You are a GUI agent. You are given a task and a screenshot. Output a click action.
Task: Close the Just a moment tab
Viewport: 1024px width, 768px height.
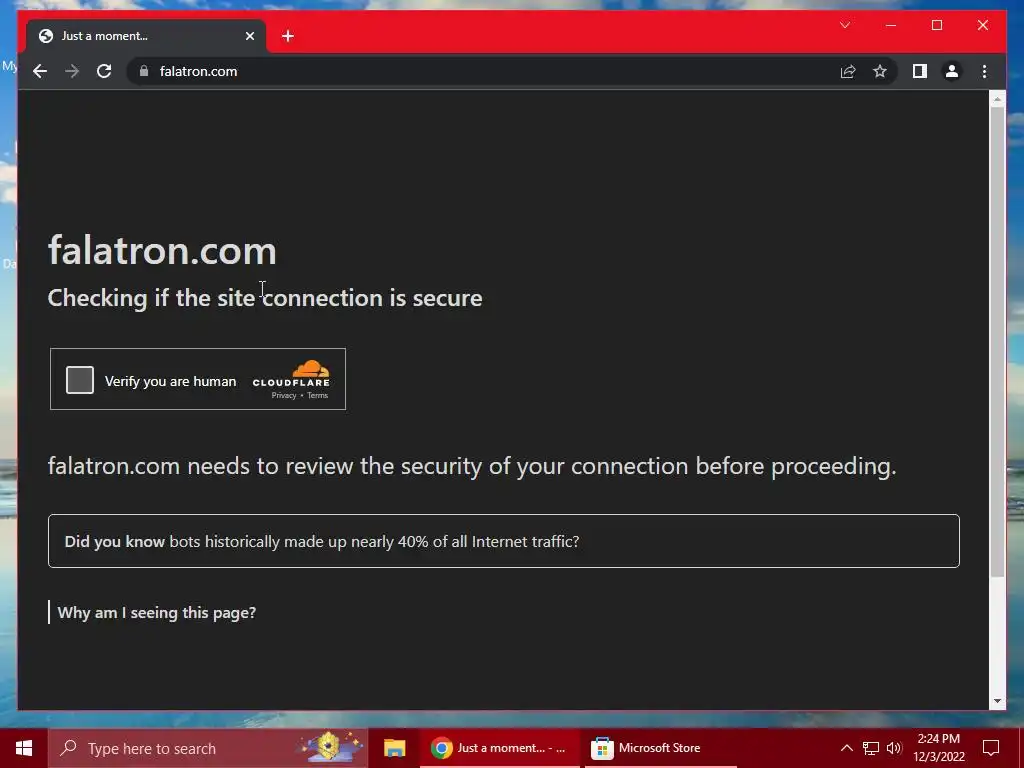tap(249, 36)
